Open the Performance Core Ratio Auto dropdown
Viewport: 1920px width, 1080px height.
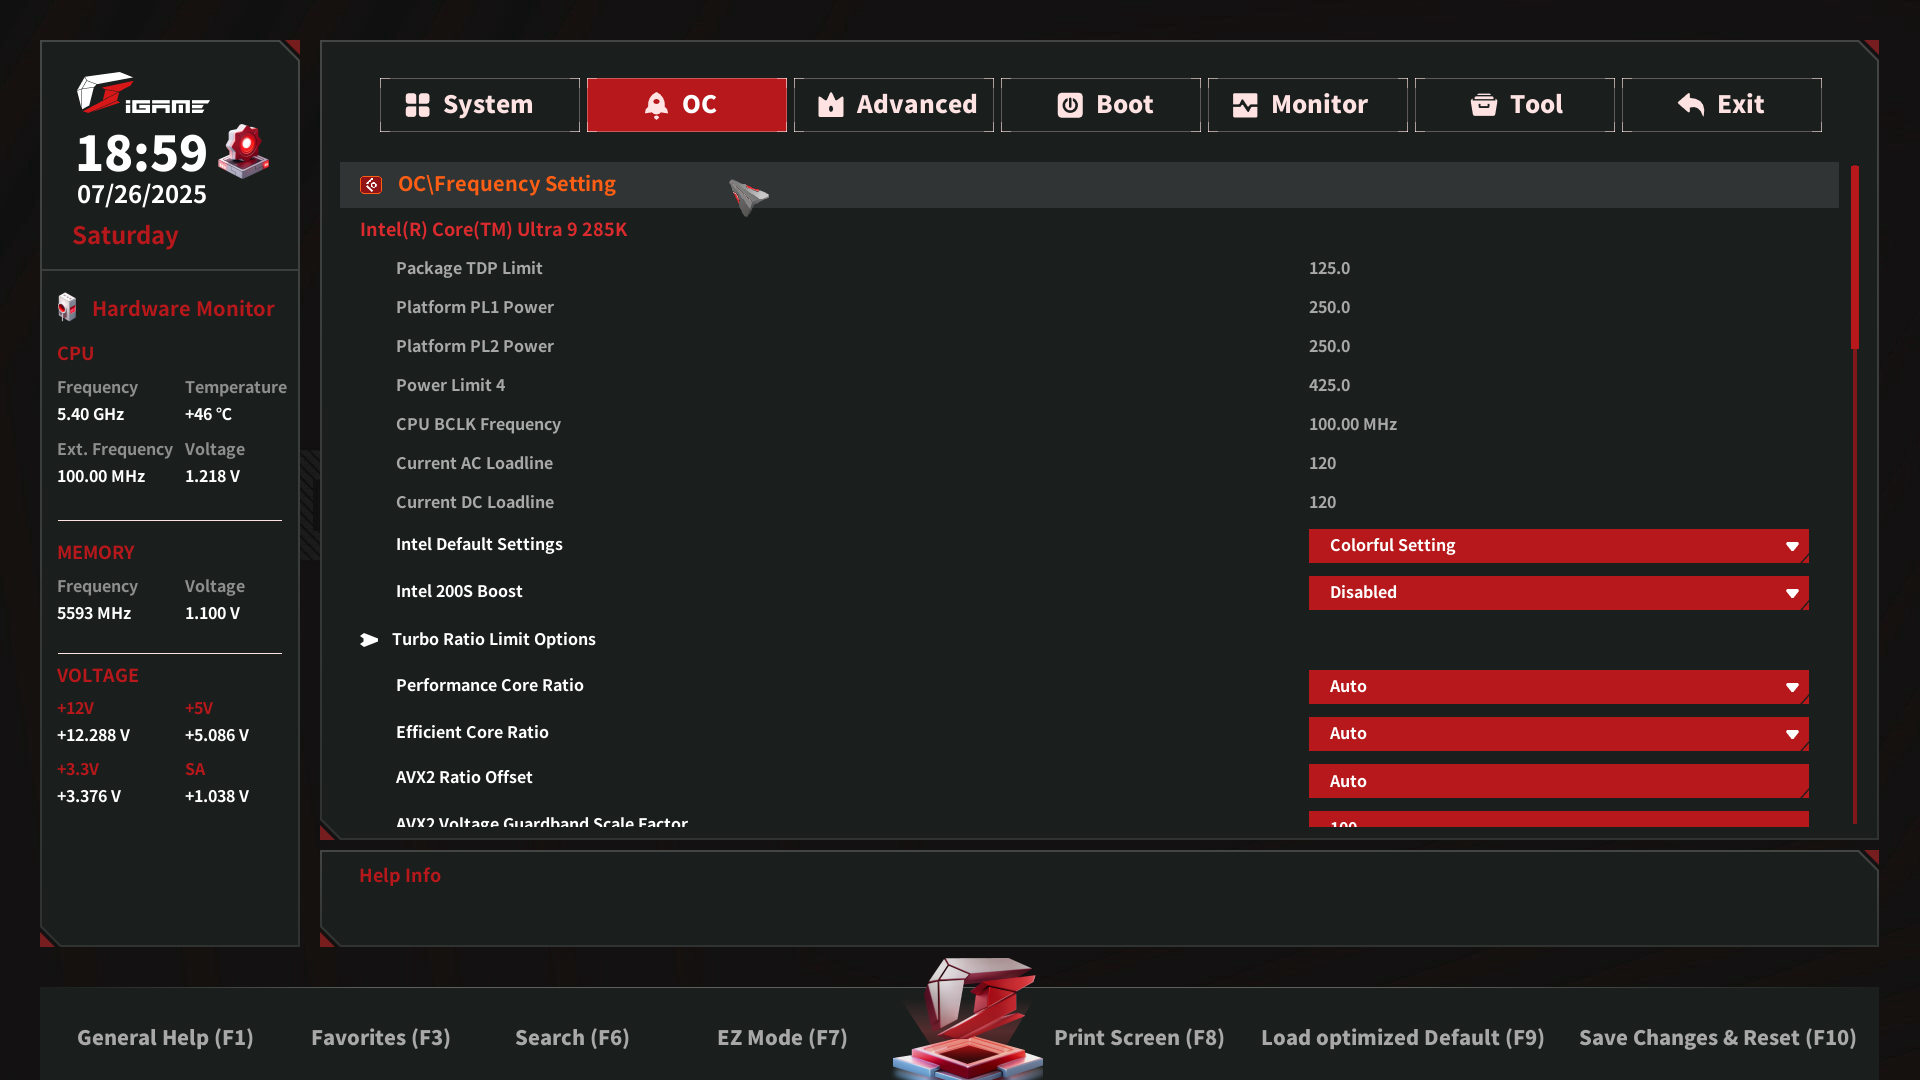(x=1558, y=687)
